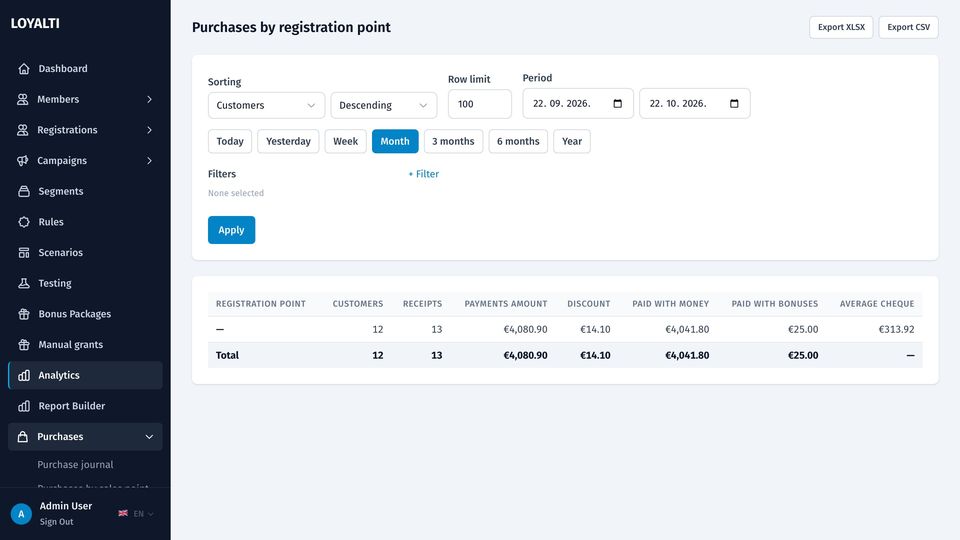Open Scenarios page
This screenshot has width=960, height=540.
pyautogui.click(x=85, y=252)
